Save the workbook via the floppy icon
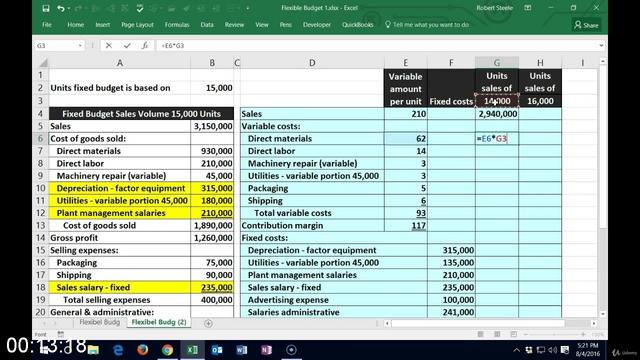Screen dimensions: 640x360 (x=46, y=8)
